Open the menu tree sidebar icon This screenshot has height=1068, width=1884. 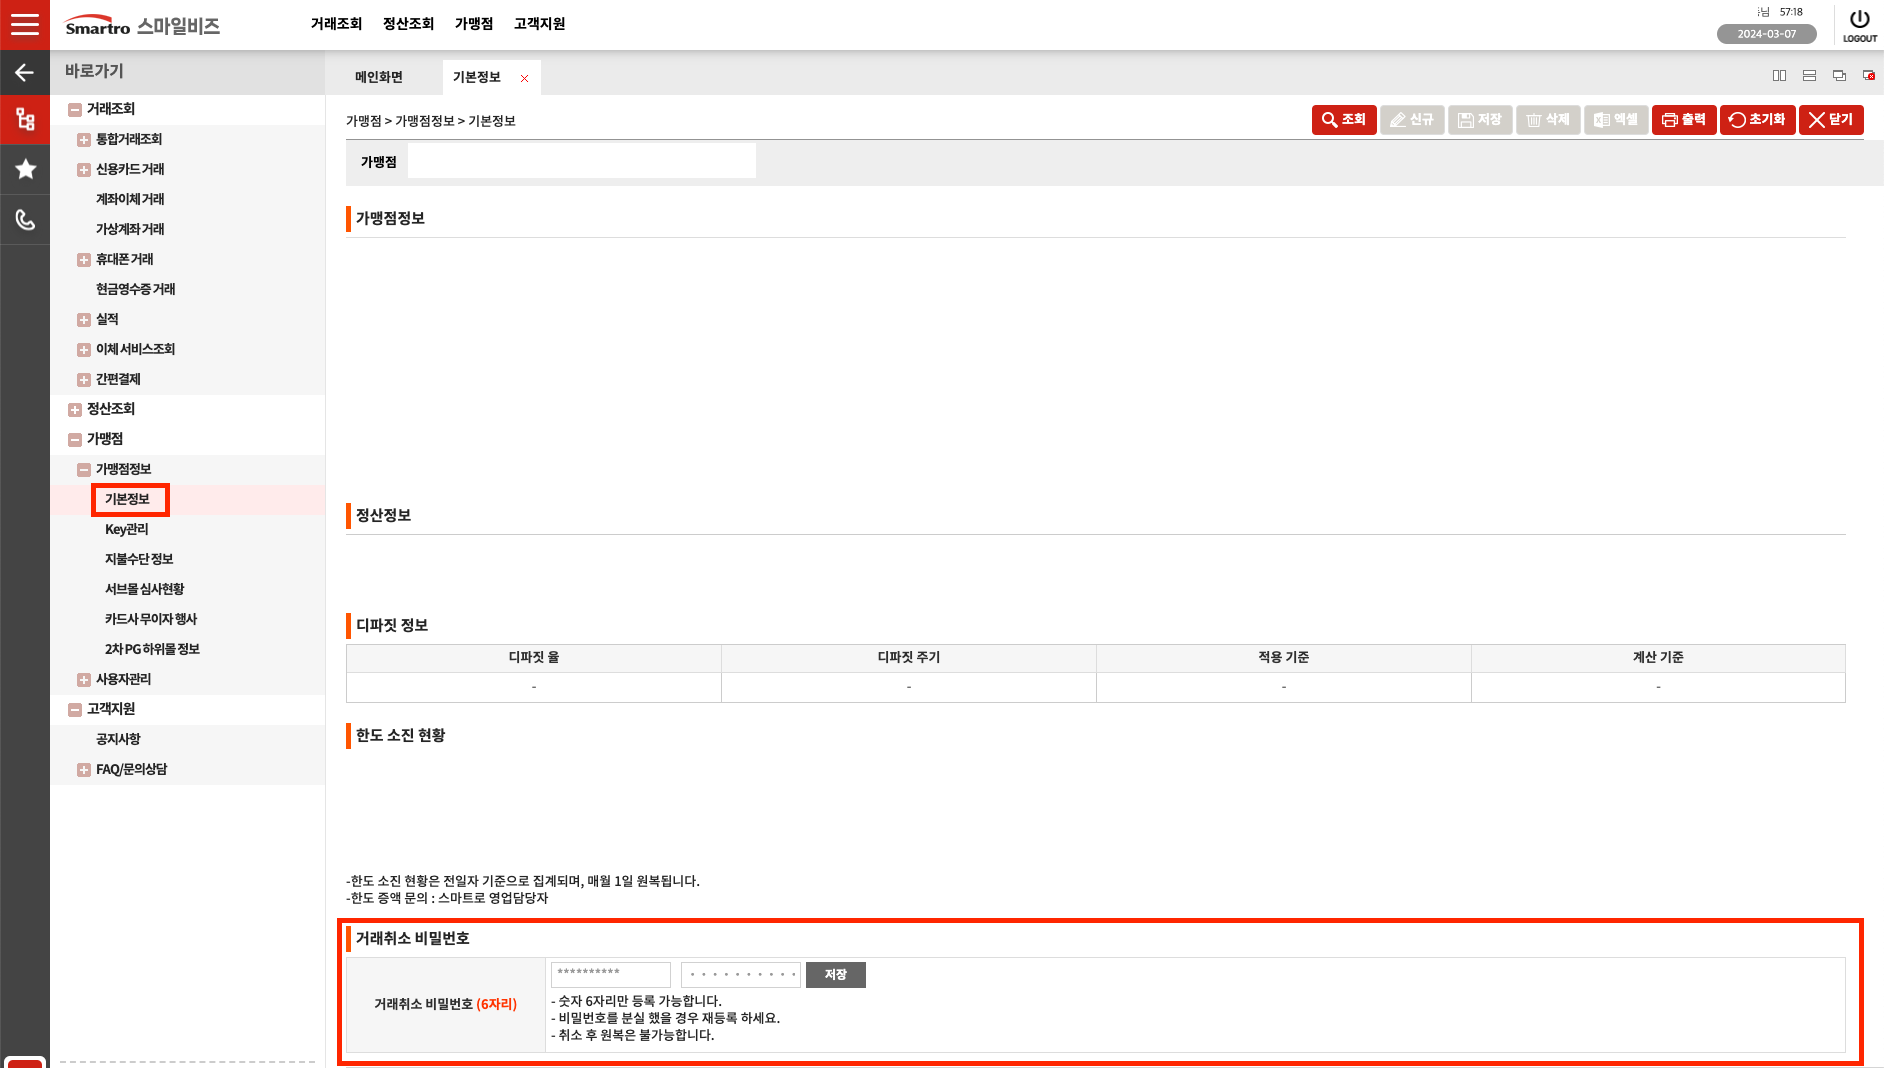pos(25,120)
